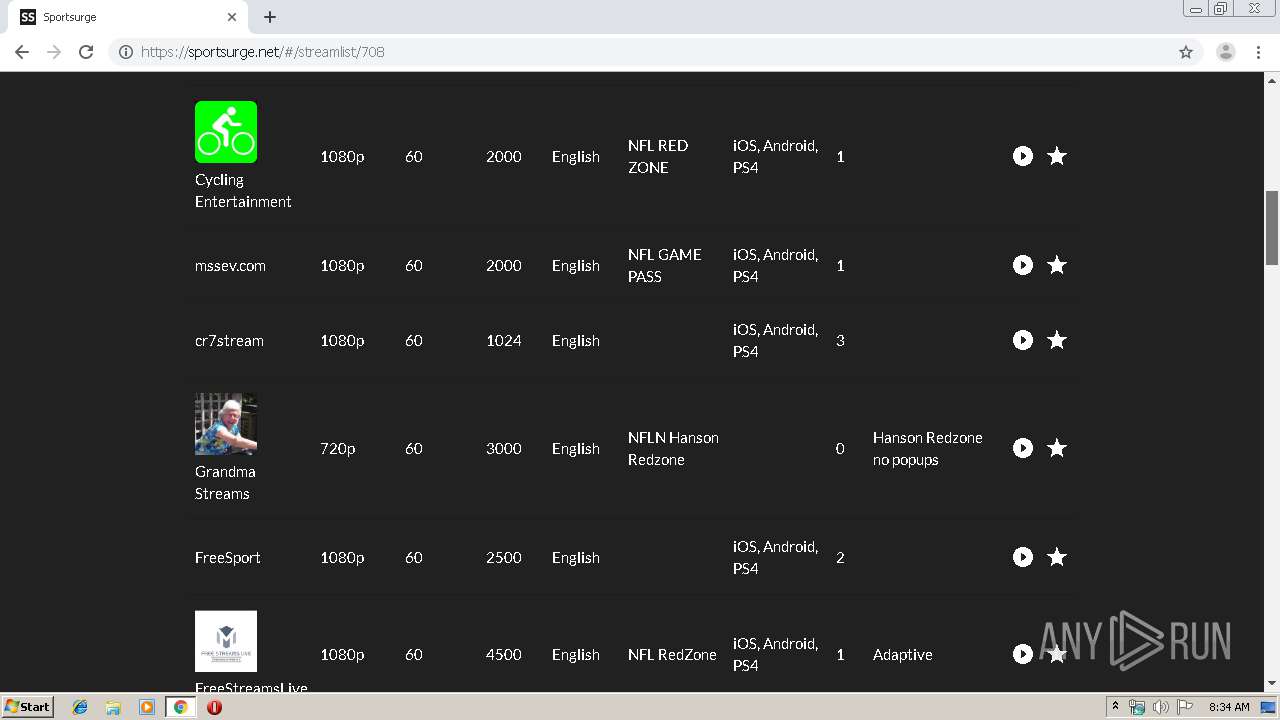Select 'Hanson Redzone no popups' note
Image resolution: width=1280 pixels, height=720 pixels.
928,448
